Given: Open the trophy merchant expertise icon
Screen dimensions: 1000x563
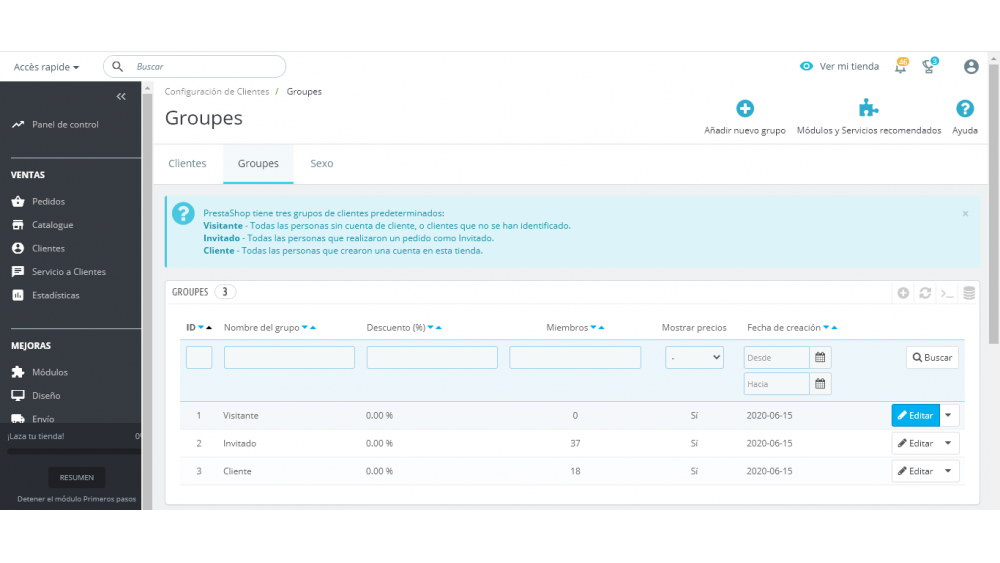Looking at the screenshot, I should click(929, 66).
